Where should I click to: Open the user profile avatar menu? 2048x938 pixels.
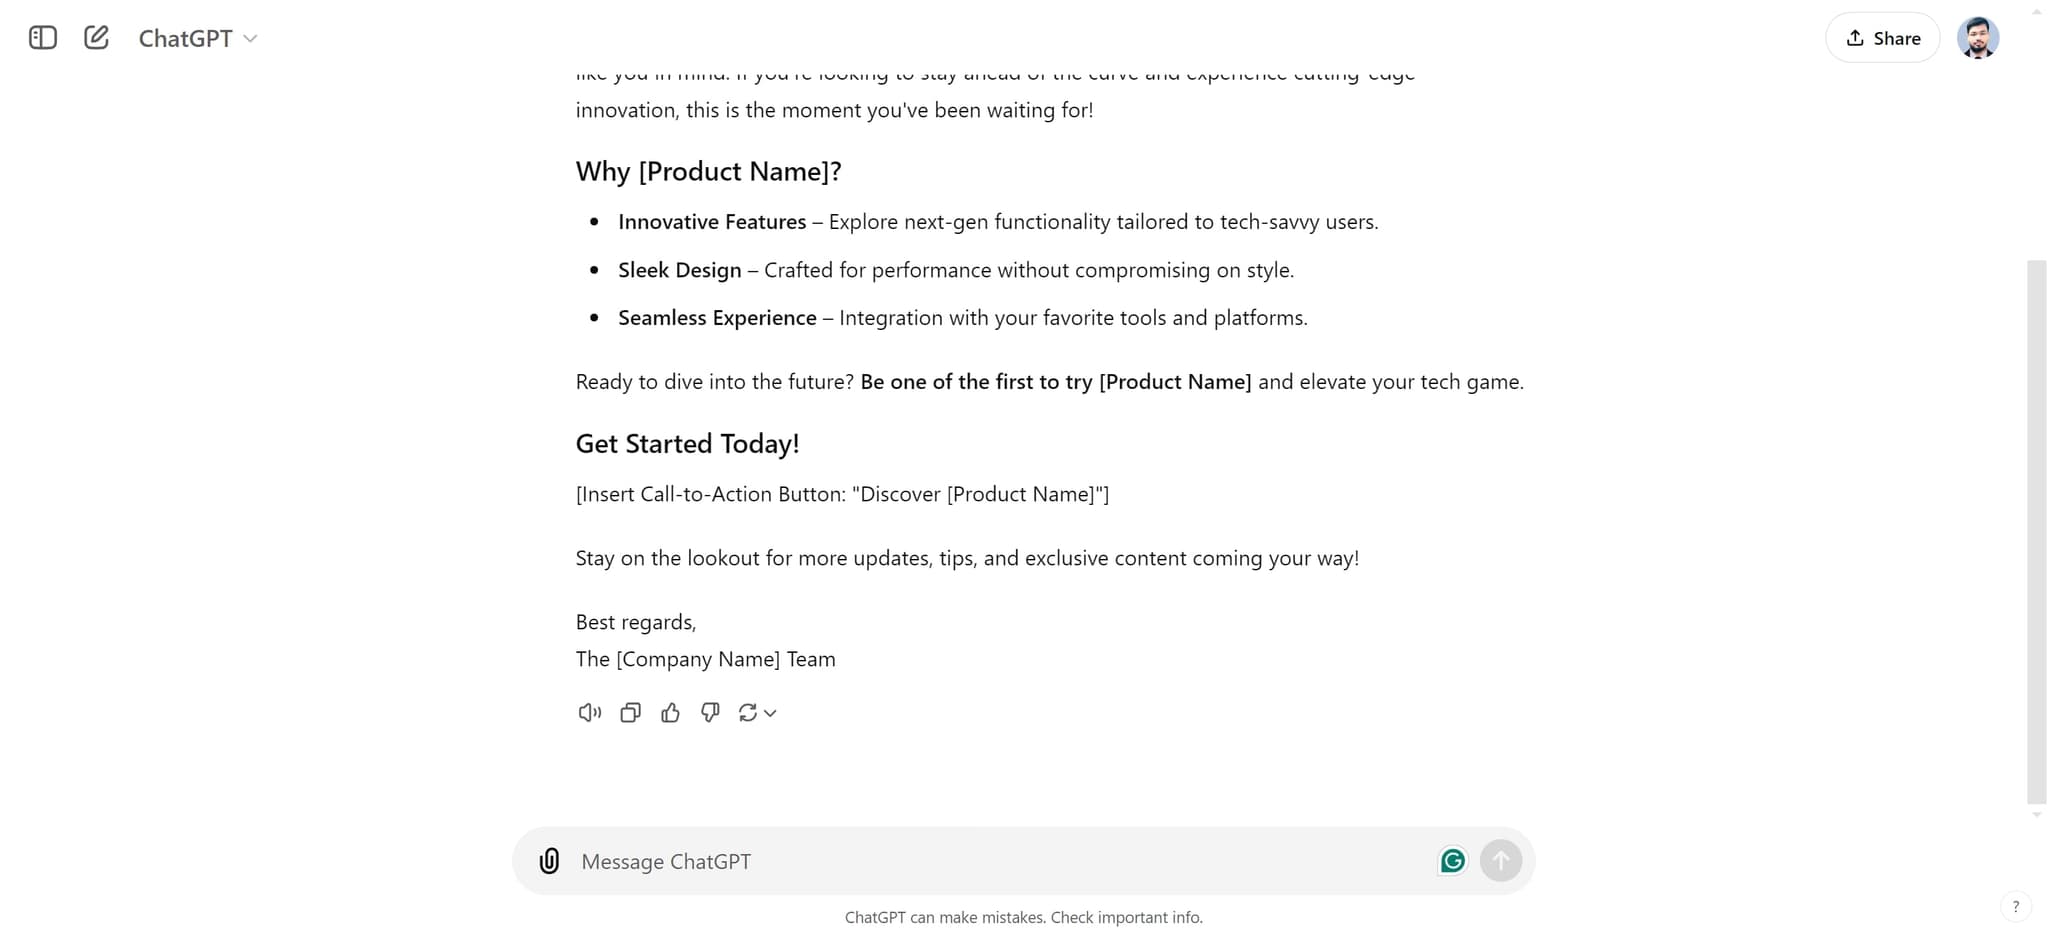1977,38
